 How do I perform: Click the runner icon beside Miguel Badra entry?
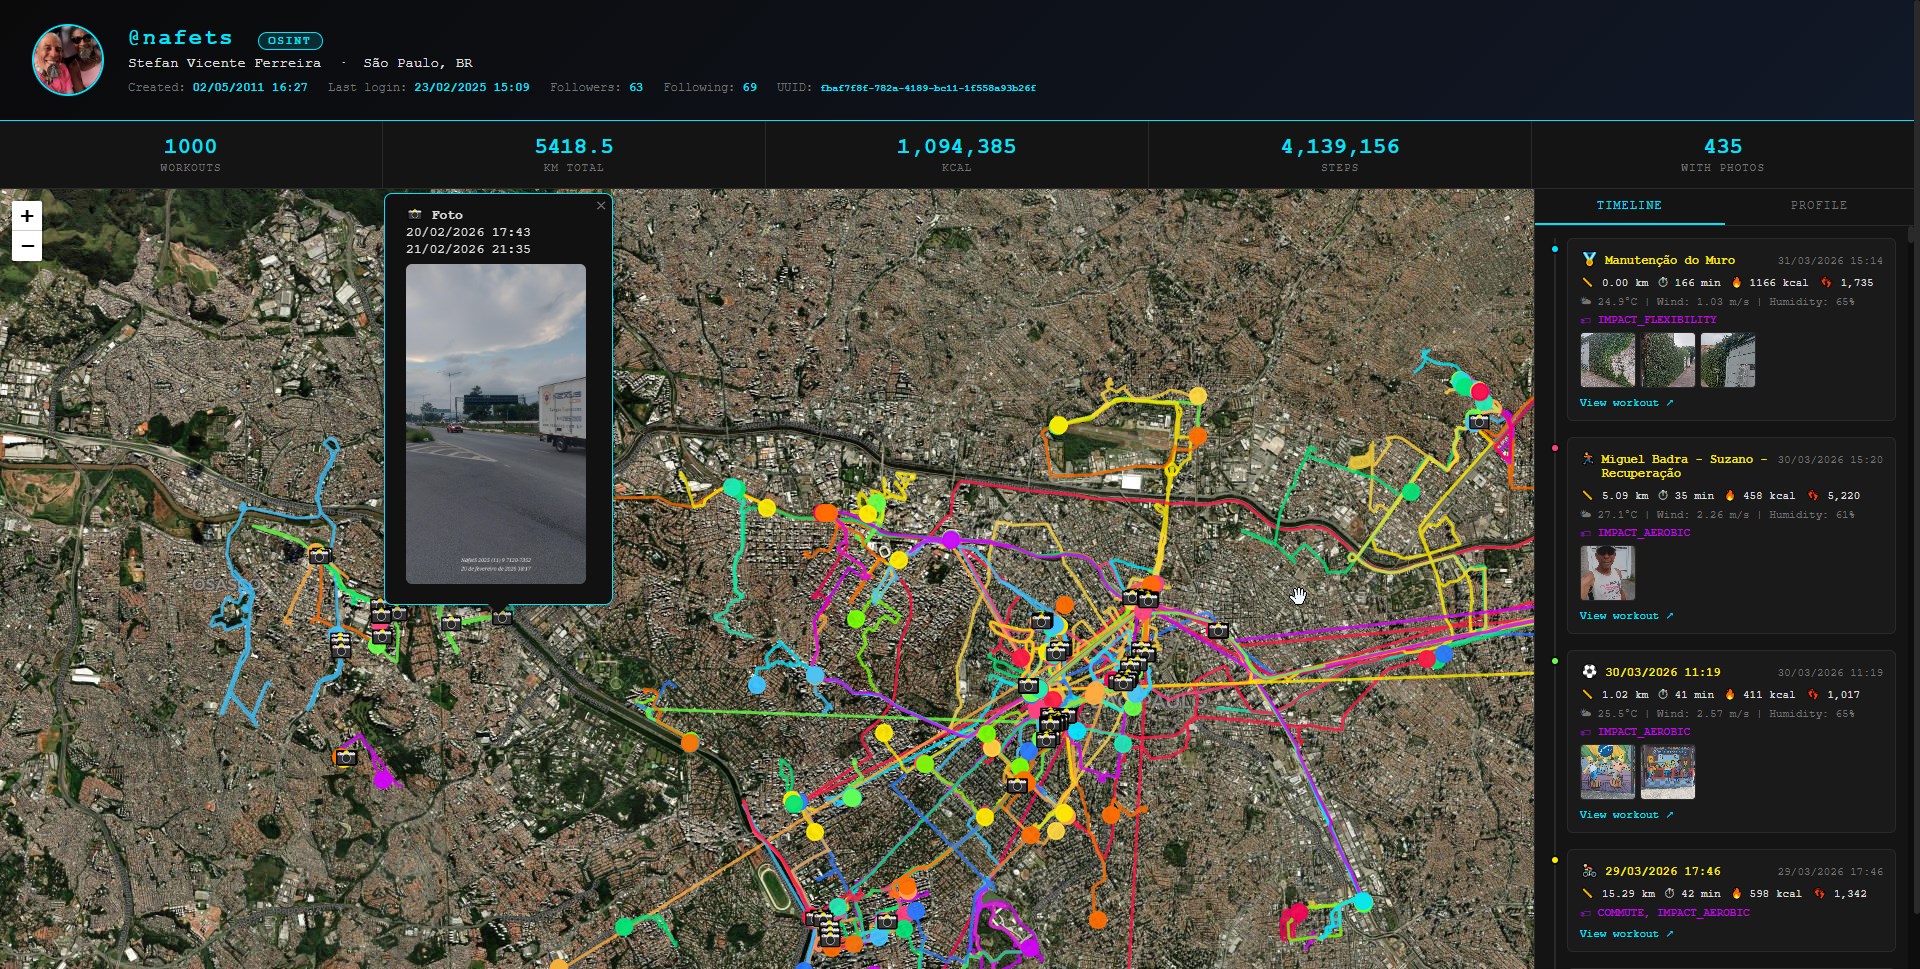[x=1588, y=459]
